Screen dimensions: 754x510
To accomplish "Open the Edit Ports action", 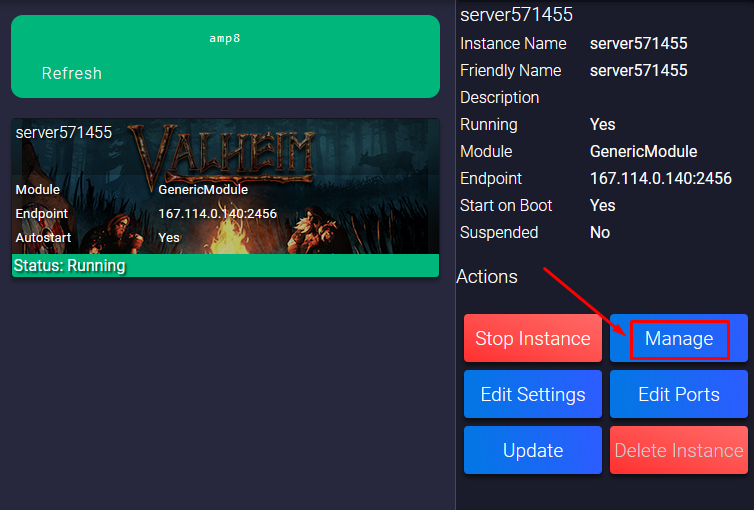I will tap(679, 394).
